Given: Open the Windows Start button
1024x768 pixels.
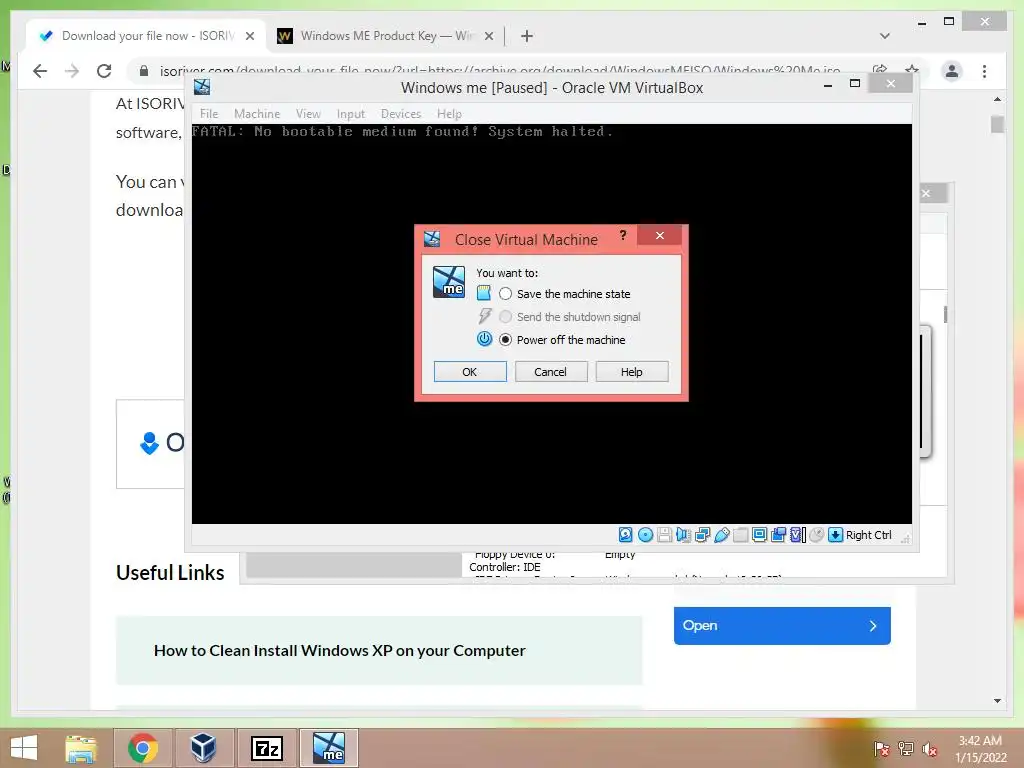Looking at the screenshot, I should [24, 748].
